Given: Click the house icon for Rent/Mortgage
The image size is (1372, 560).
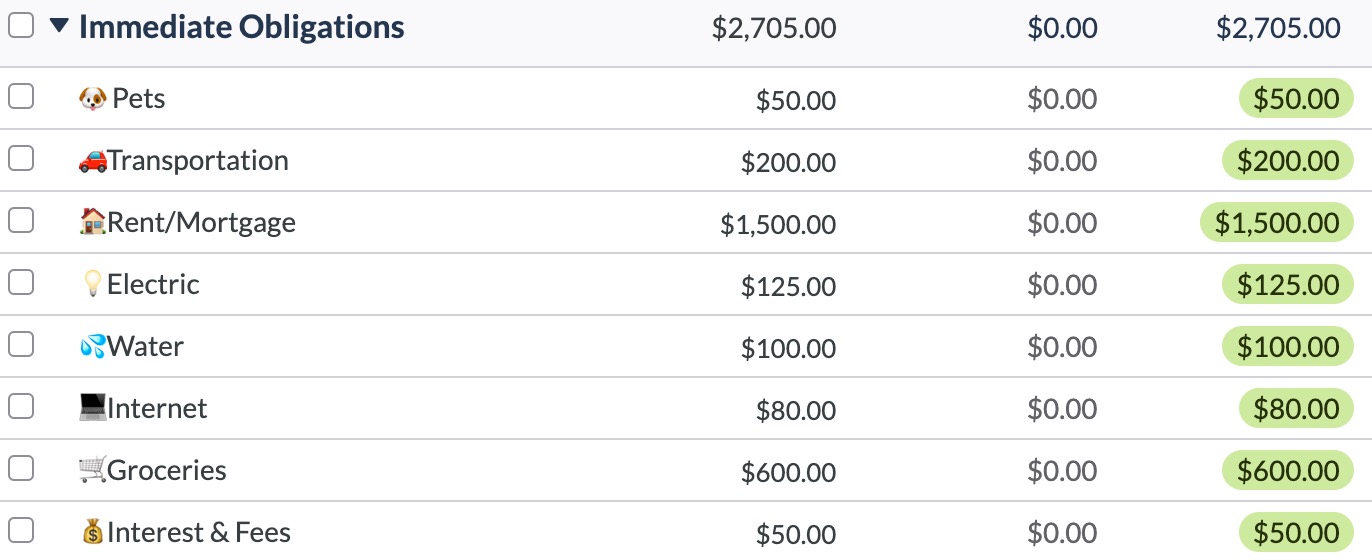Looking at the screenshot, I should 92,222.
